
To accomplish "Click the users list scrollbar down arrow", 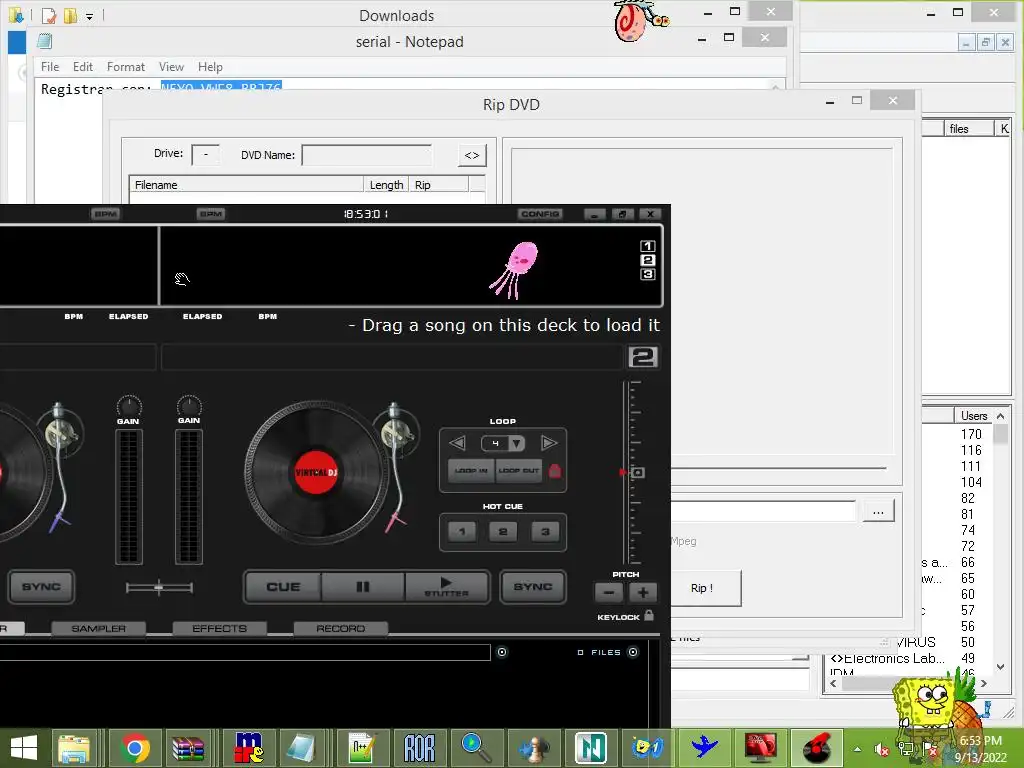I will pos(1000,666).
